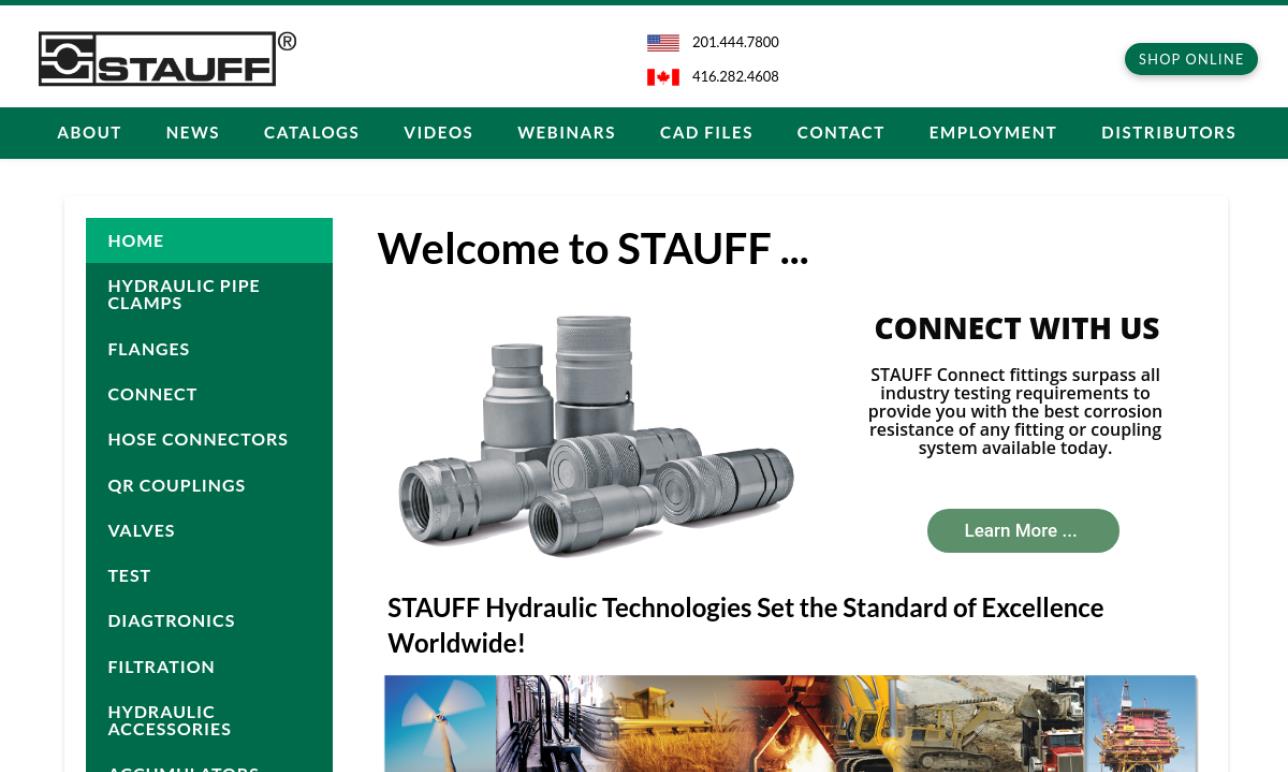Open the ABOUT menu item
Viewport: 1288px width, 772px height.
tap(89, 132)
